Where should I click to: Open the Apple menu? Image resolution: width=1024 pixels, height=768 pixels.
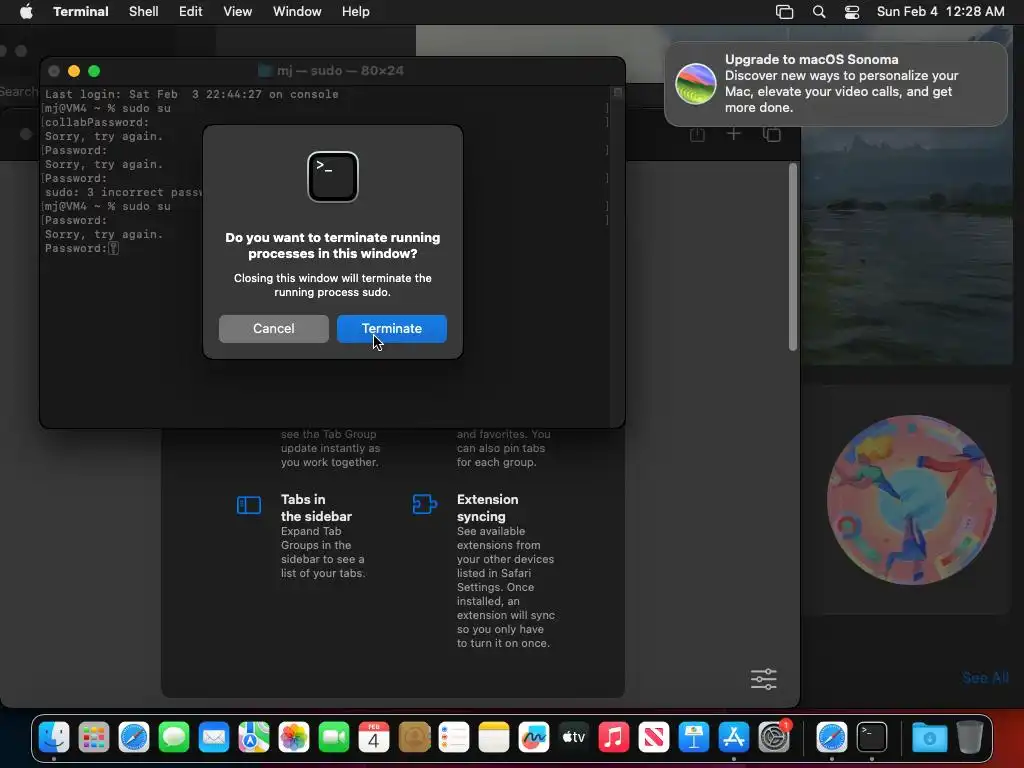click(26, 12)
